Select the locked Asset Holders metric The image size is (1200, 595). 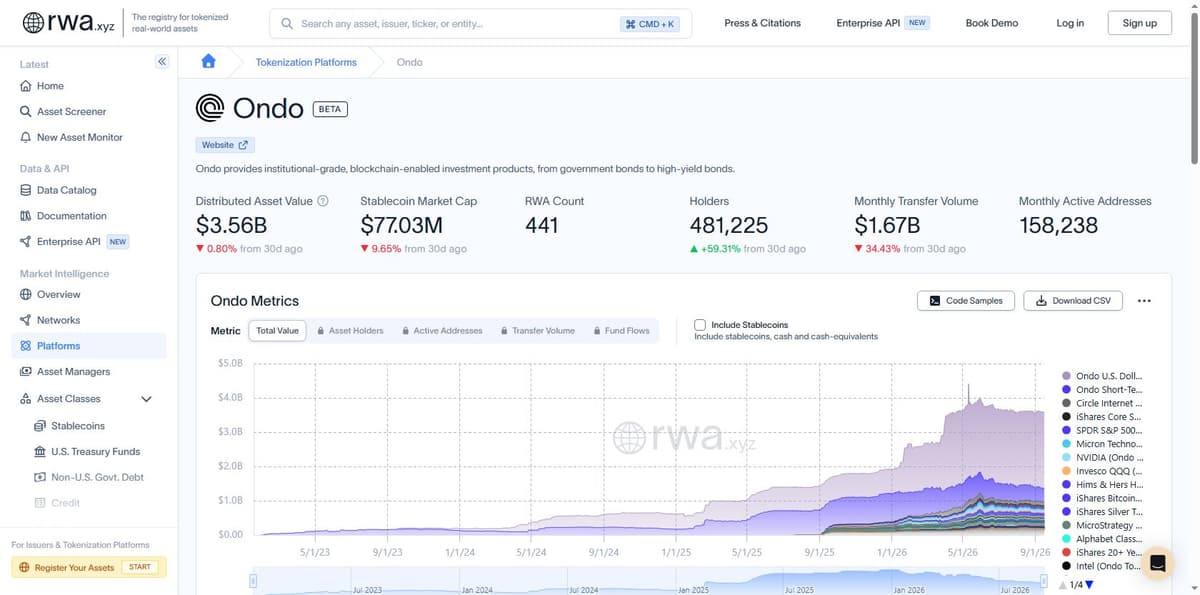pos(350,331)
